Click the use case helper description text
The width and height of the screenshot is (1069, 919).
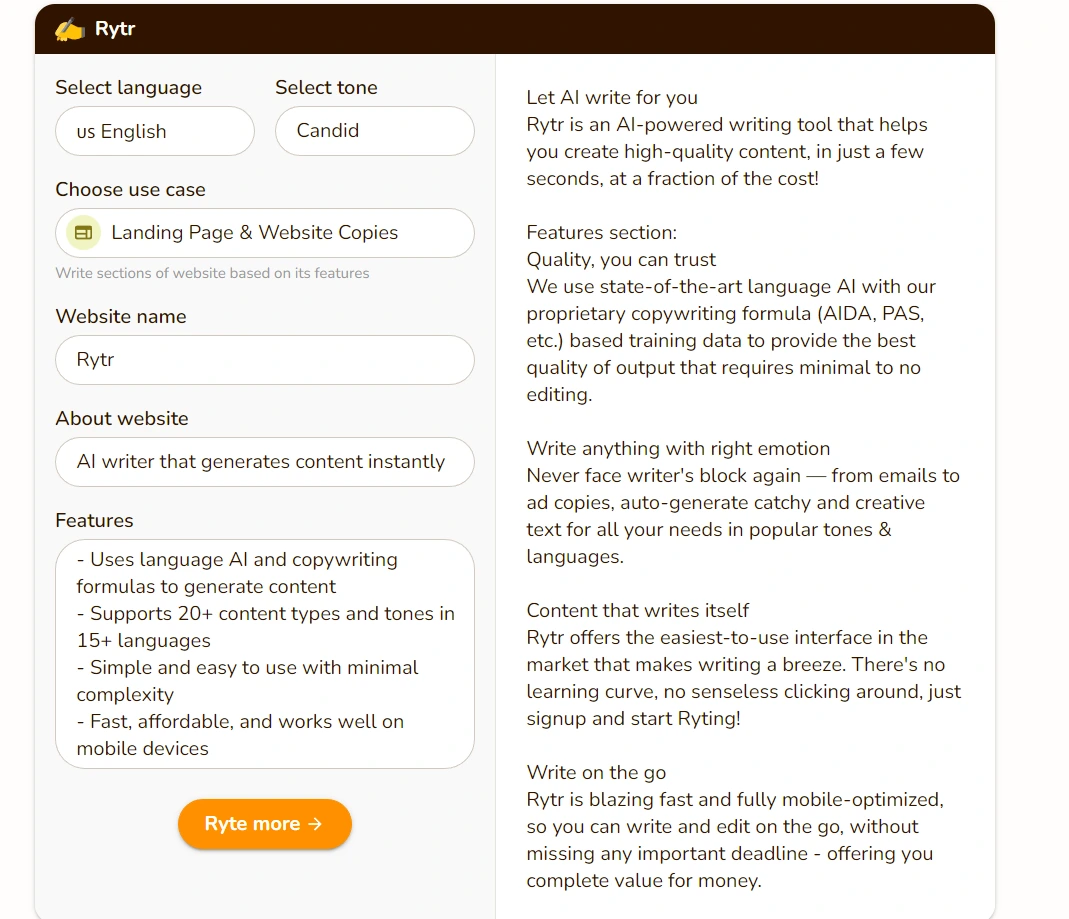point(212,273)
